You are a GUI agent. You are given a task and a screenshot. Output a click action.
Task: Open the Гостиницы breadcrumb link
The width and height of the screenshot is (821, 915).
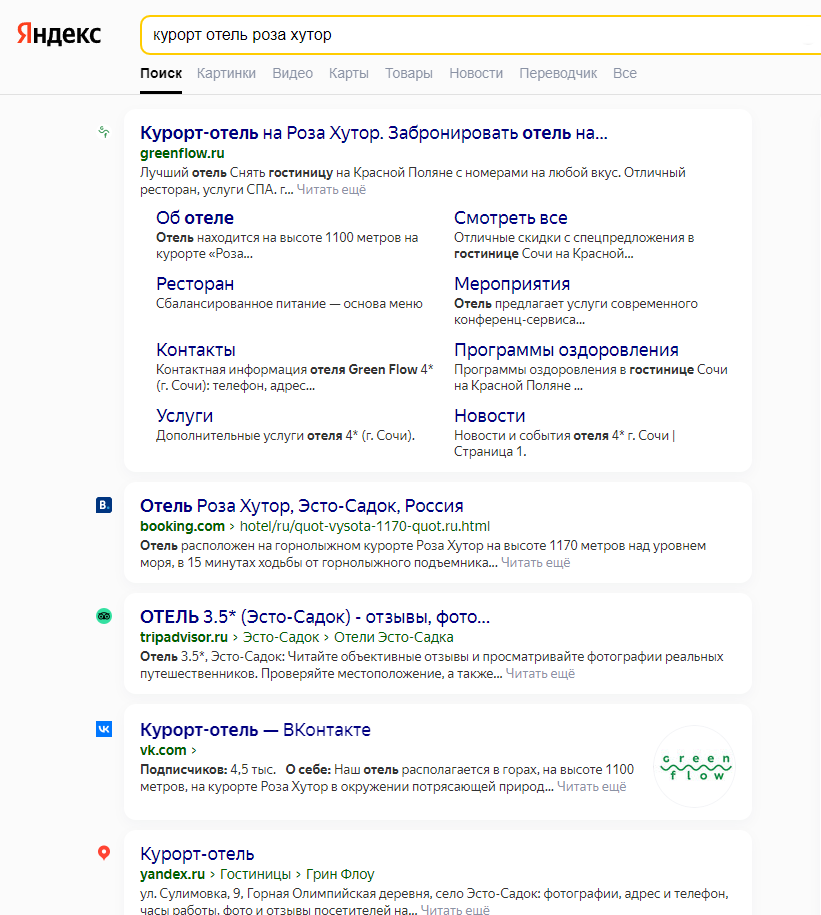256,874
